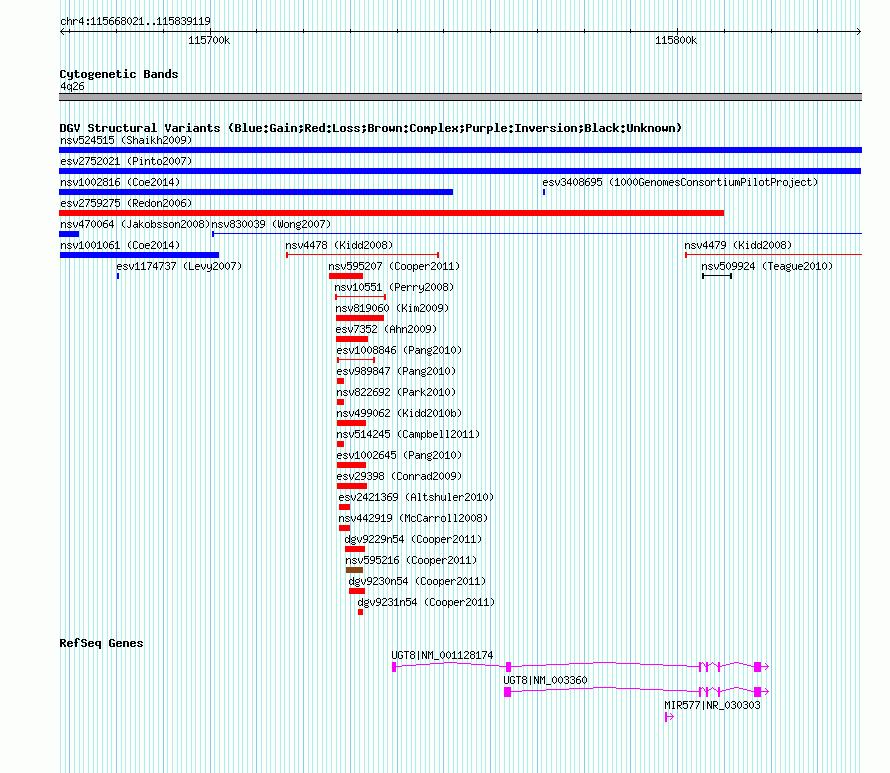Click the nsv470064 (Jakobsson2008) label

point(135,224)
